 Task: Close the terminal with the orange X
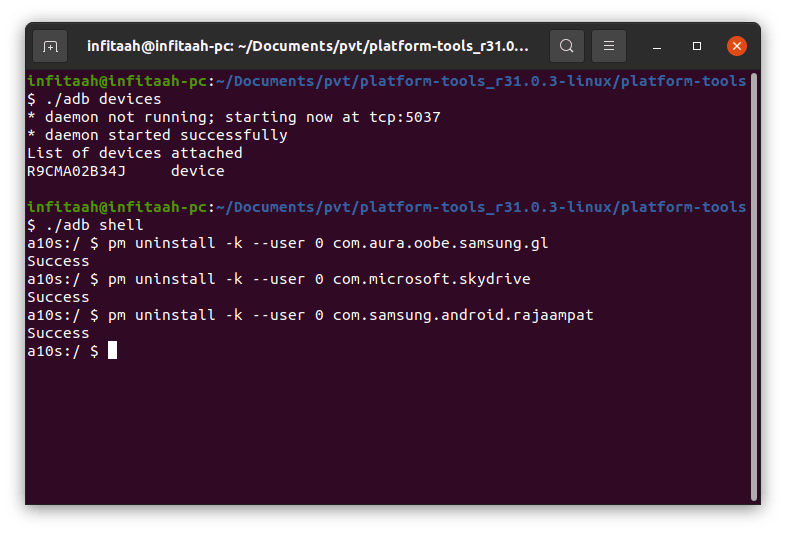(737, 46)
